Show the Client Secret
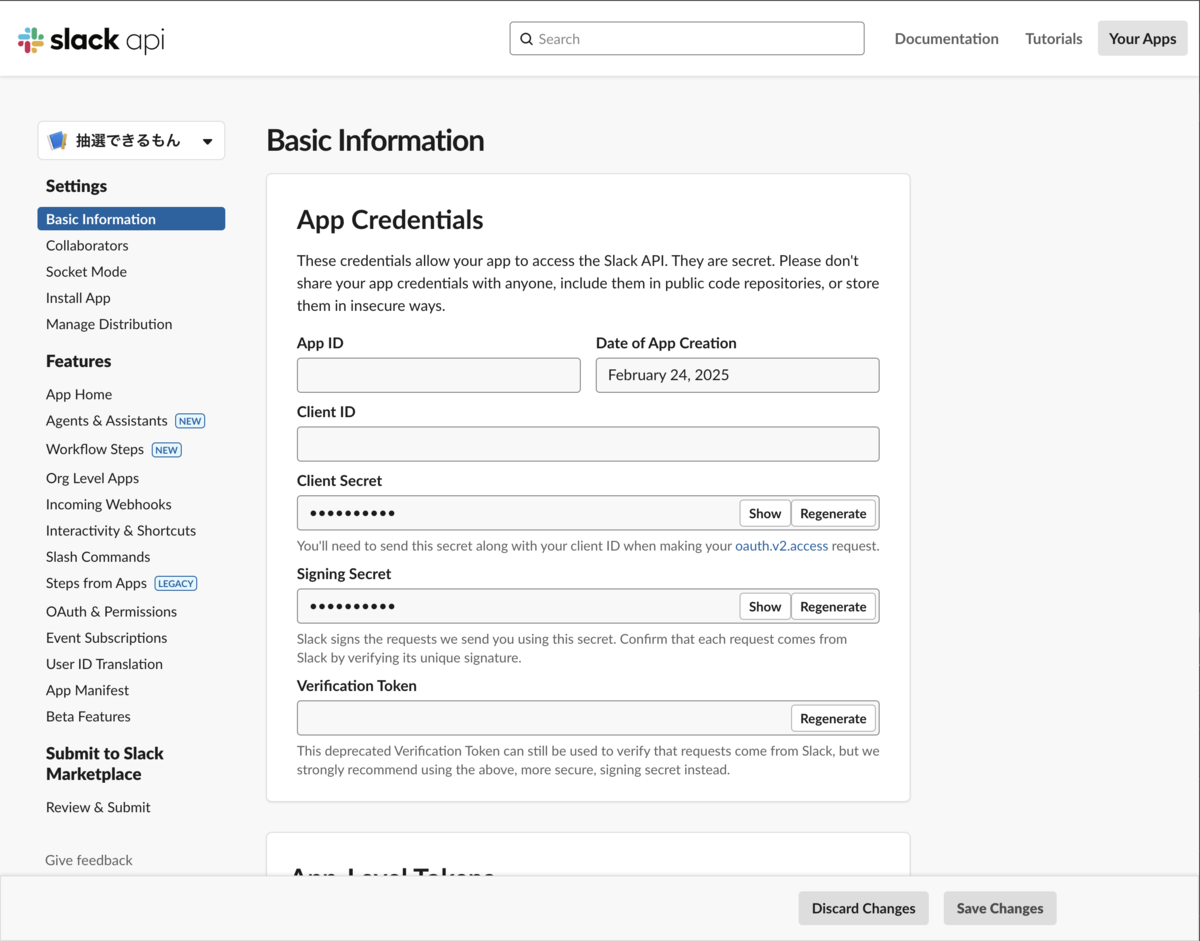 click(765, 513)
